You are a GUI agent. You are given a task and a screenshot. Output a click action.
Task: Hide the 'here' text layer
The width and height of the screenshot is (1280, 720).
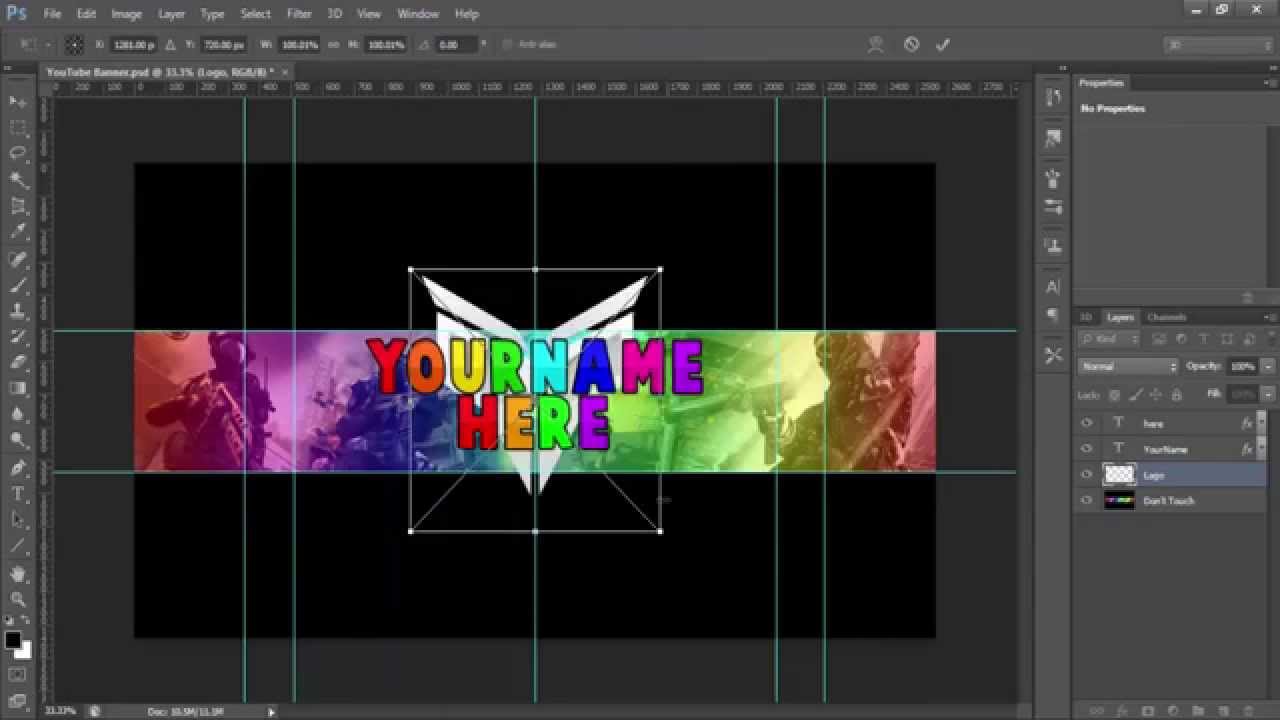tap(1087, 423)
